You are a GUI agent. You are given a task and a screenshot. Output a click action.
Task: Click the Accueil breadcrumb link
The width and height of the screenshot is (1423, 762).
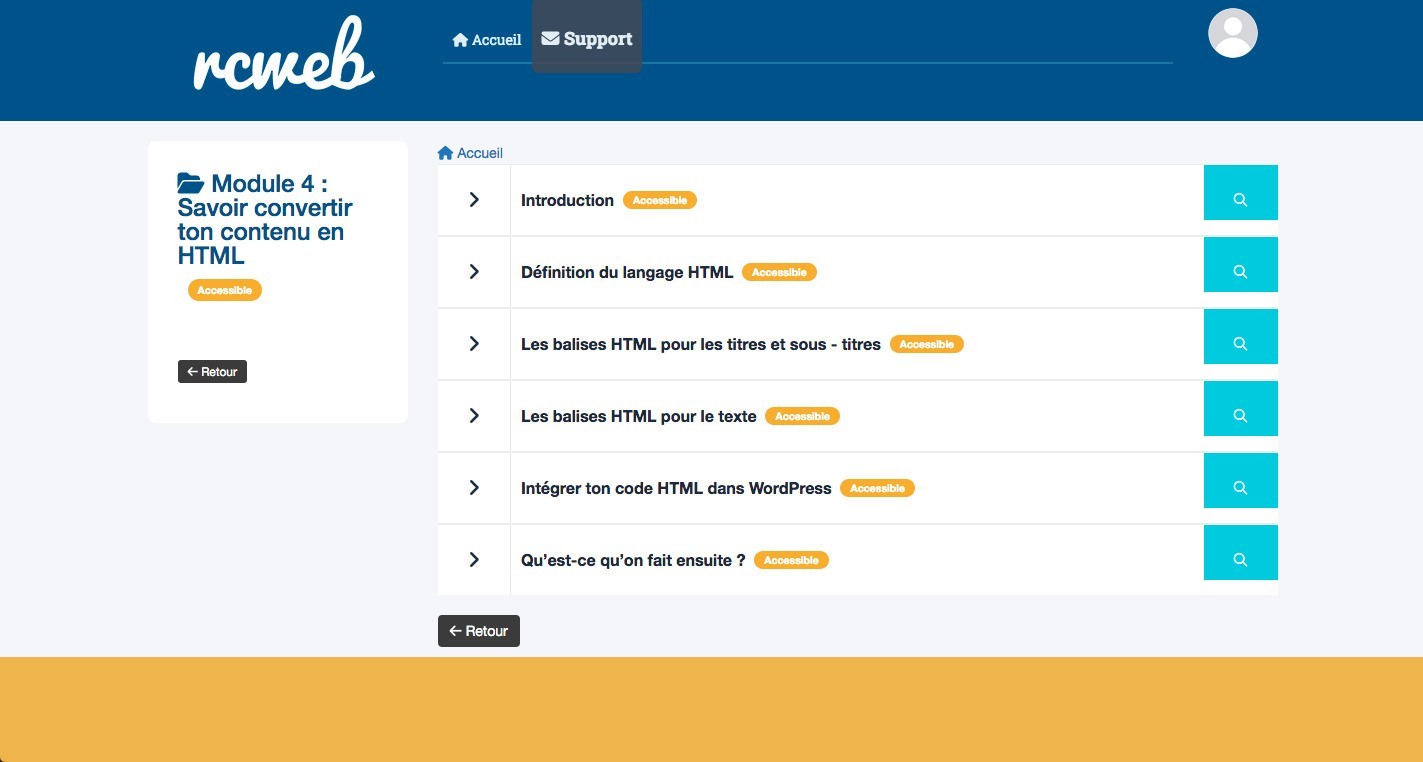click(471, 153)
